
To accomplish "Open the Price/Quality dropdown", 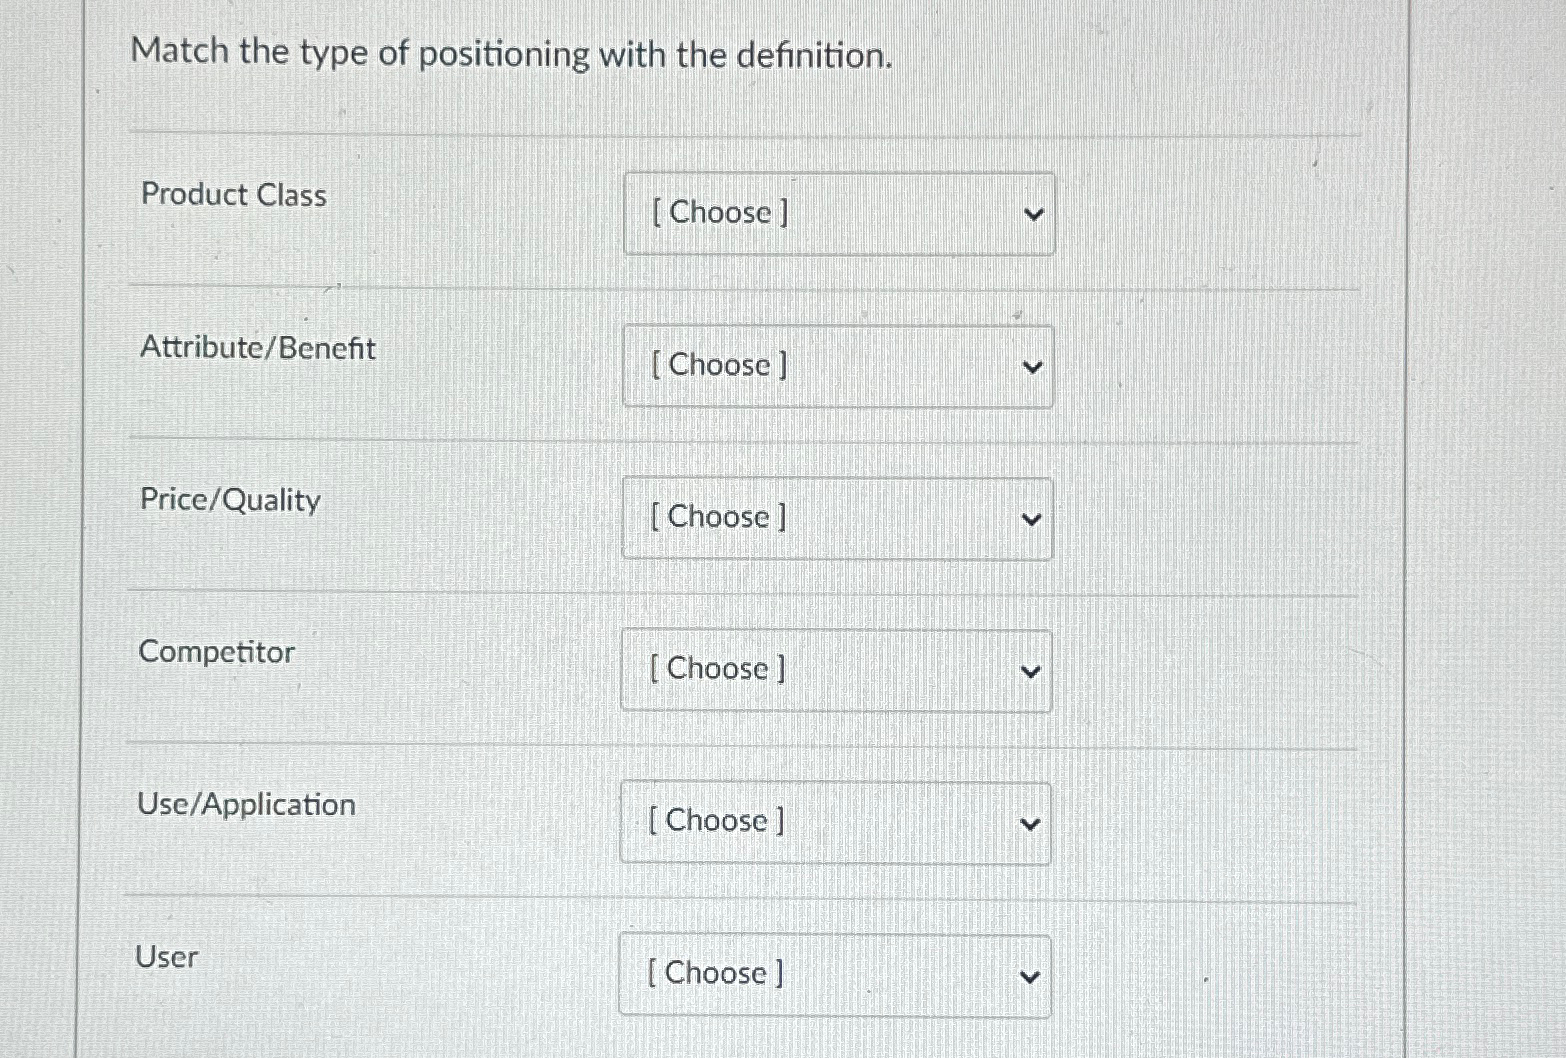I will point(838,517).
